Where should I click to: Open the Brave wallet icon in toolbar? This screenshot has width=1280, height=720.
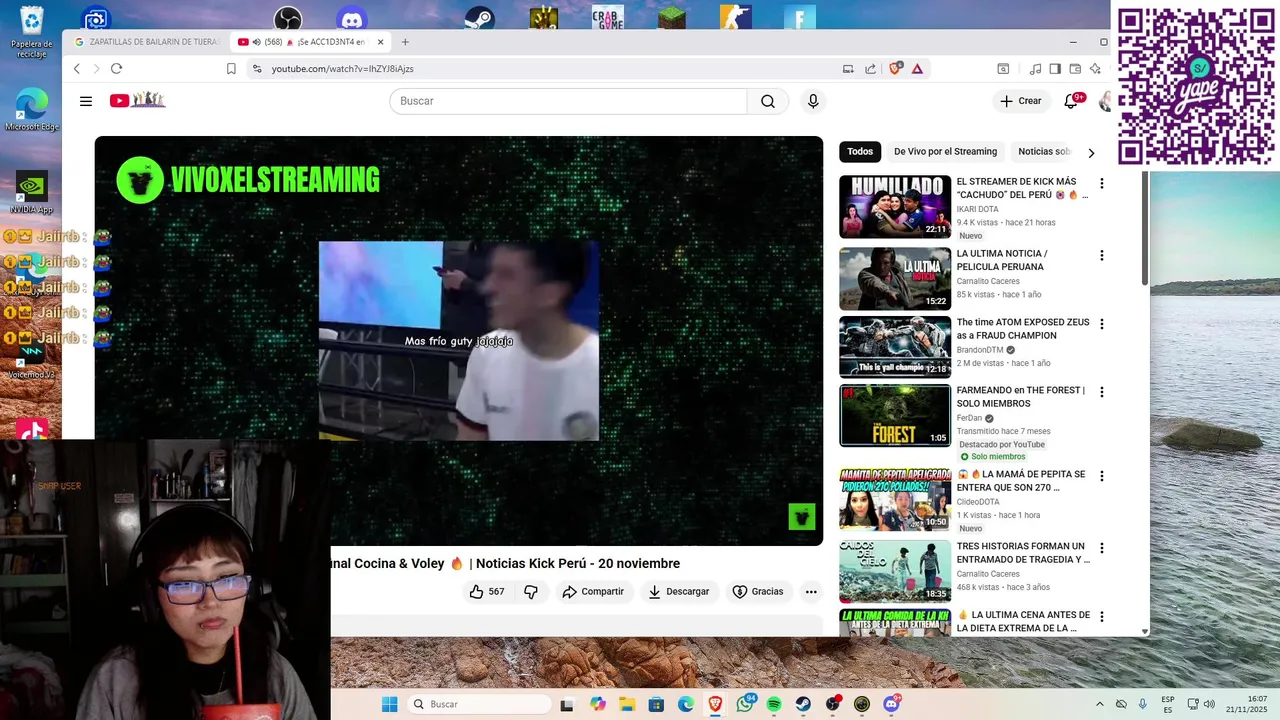click(x=1075, y=69)
